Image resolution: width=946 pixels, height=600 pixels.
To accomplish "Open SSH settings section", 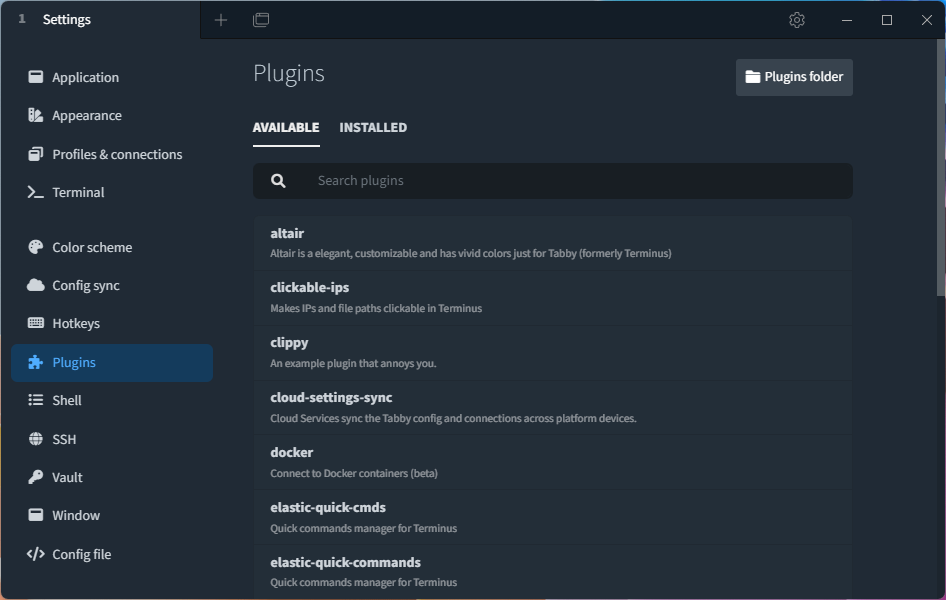I will click(x=112, y=439).
